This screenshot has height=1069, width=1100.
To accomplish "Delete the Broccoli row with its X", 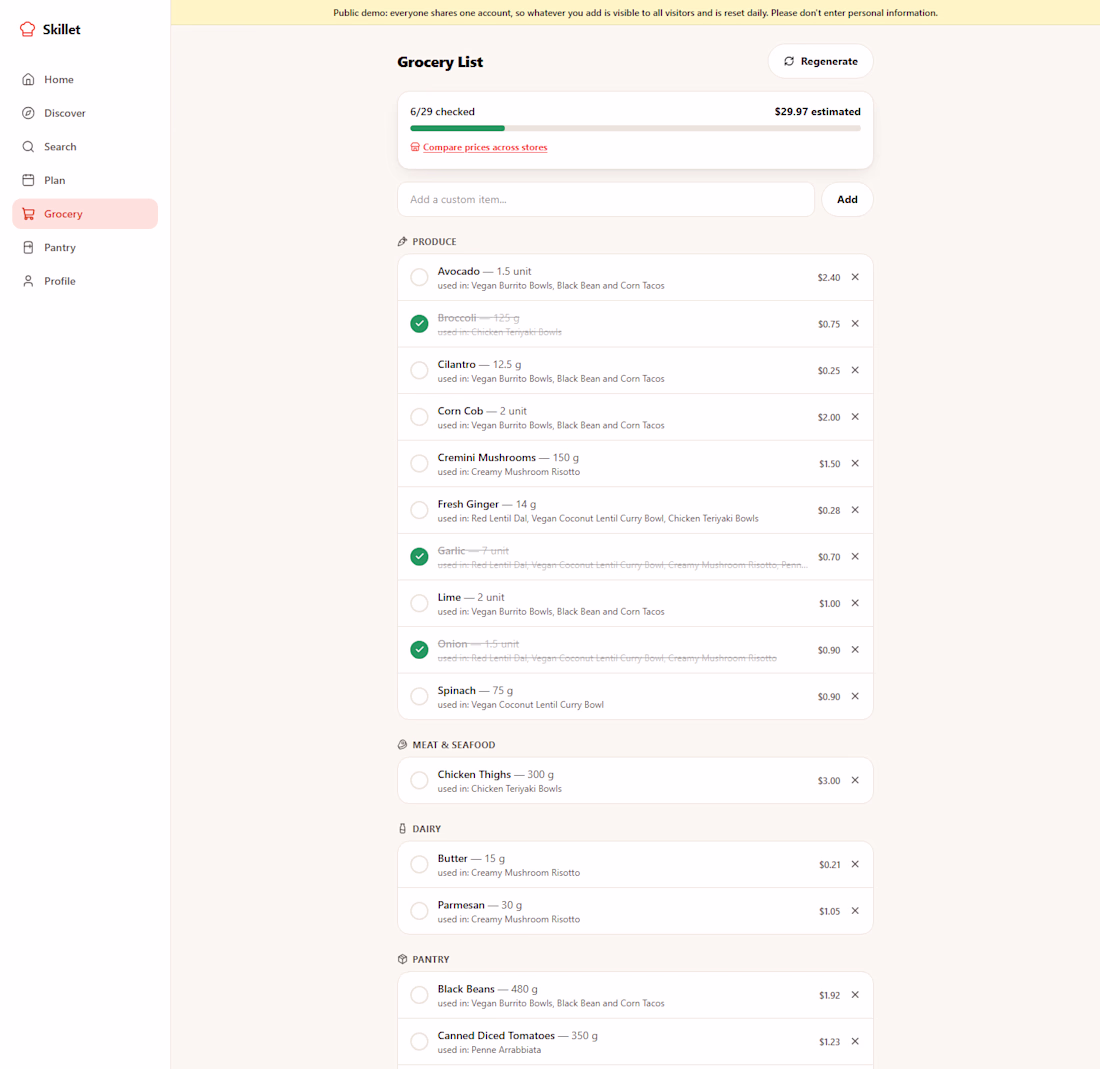I will 855,323.
